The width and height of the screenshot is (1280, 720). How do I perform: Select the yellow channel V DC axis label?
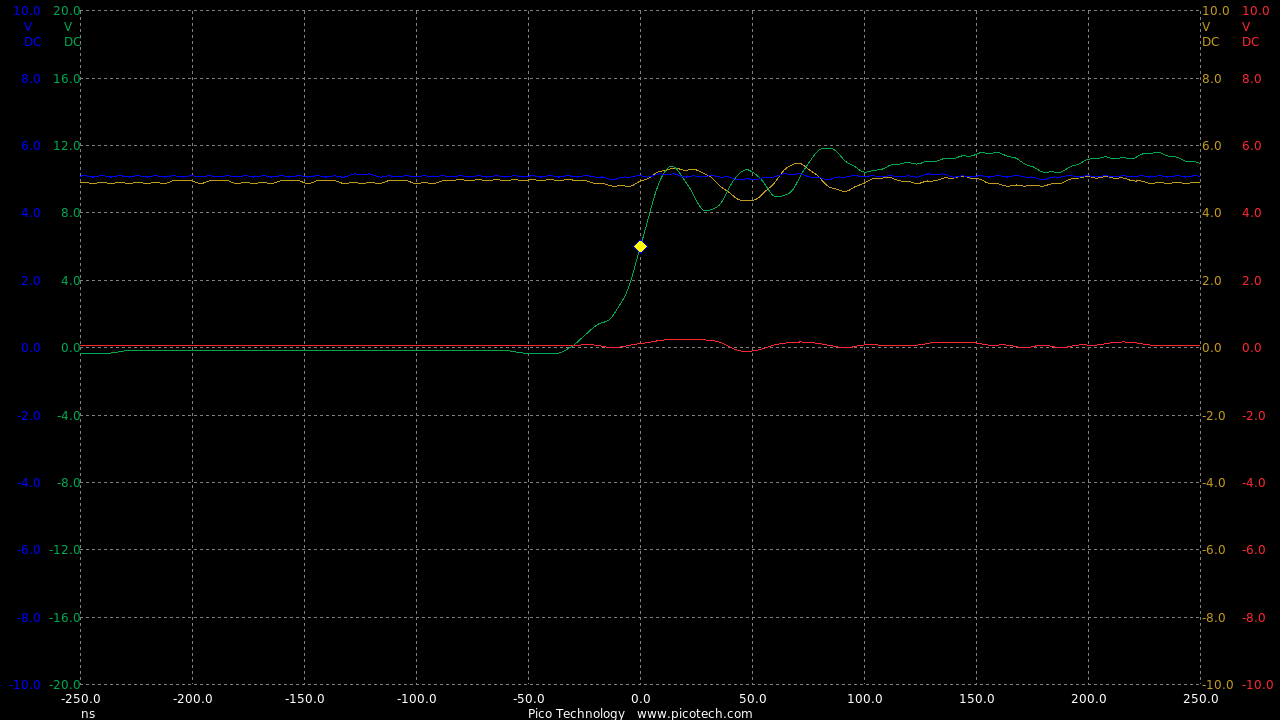click(x=1210, y=34)
